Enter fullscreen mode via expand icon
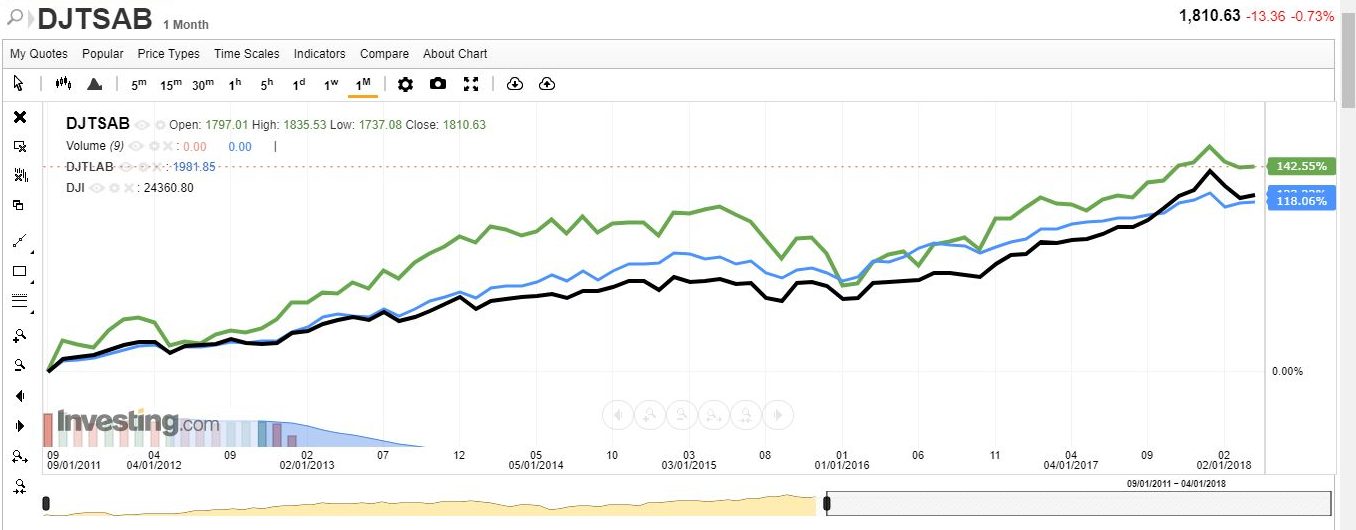This screenshot has height=530, width=1356. pos(471,84)
